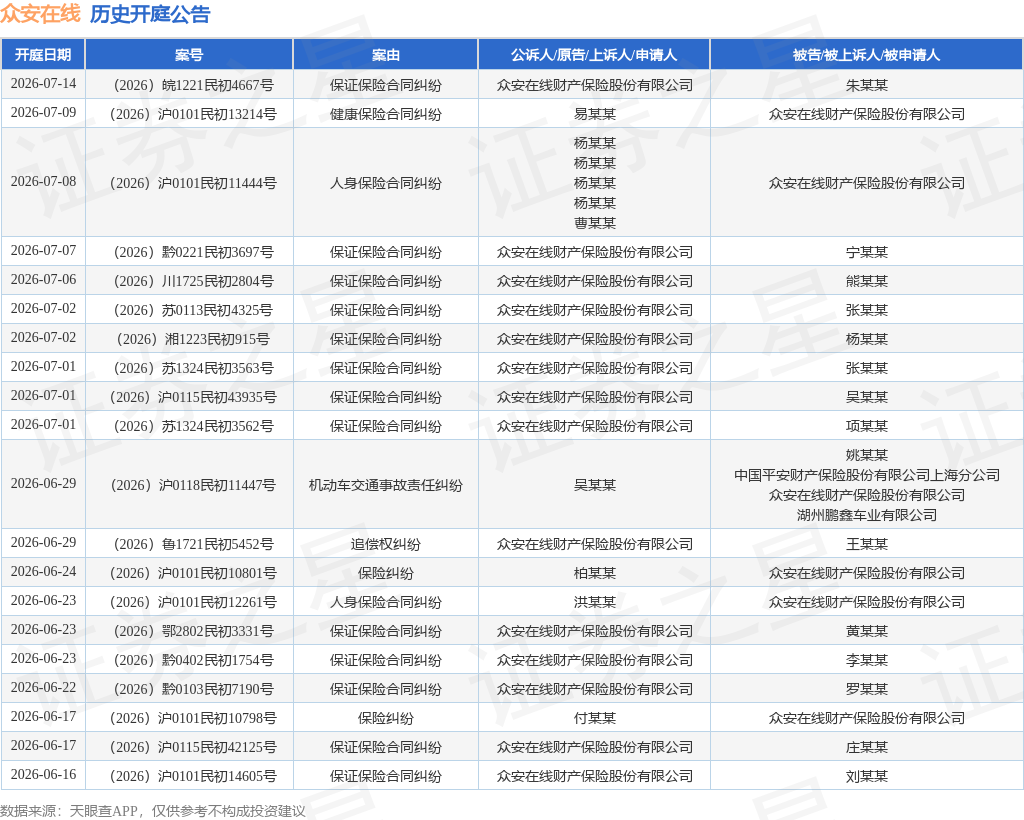The image size is (1024, 820).
Task: Select the 2026-07-08 date cell
Action: click(x=43, y=181)
